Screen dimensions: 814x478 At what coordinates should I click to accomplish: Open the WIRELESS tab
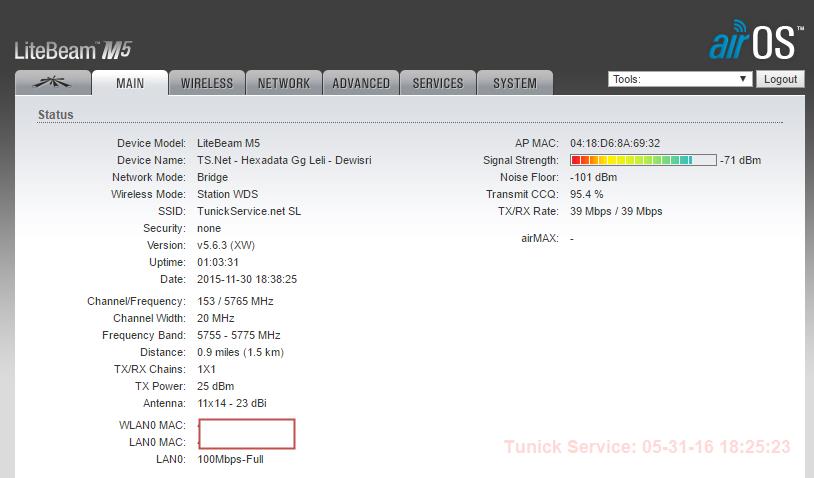(207, 83)
